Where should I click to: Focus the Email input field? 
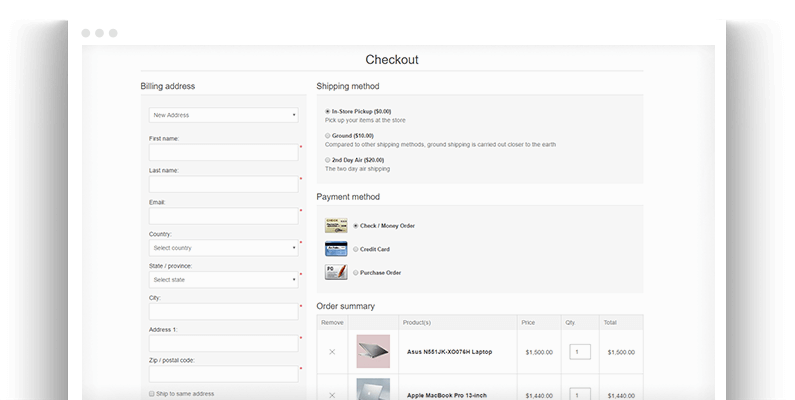[223, 216]
